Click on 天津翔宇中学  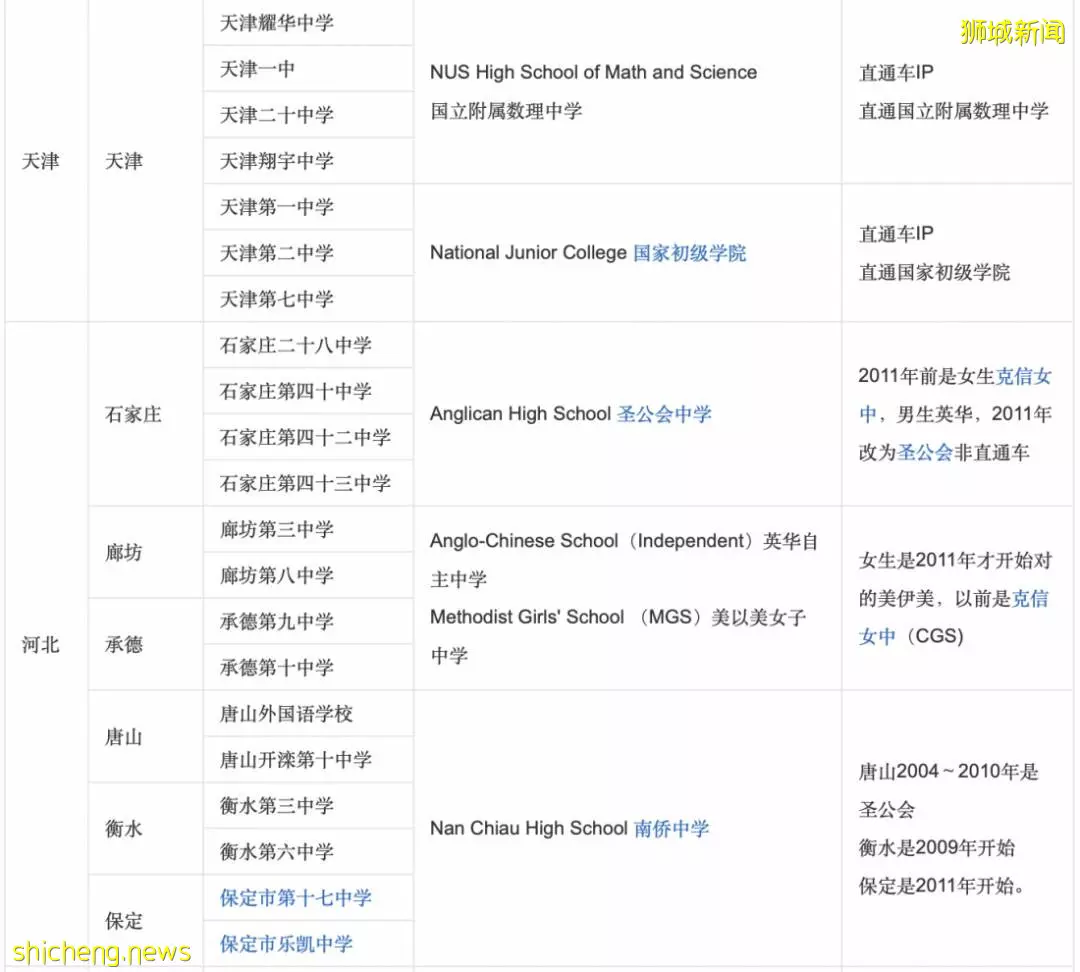click(x=309, y=161)
